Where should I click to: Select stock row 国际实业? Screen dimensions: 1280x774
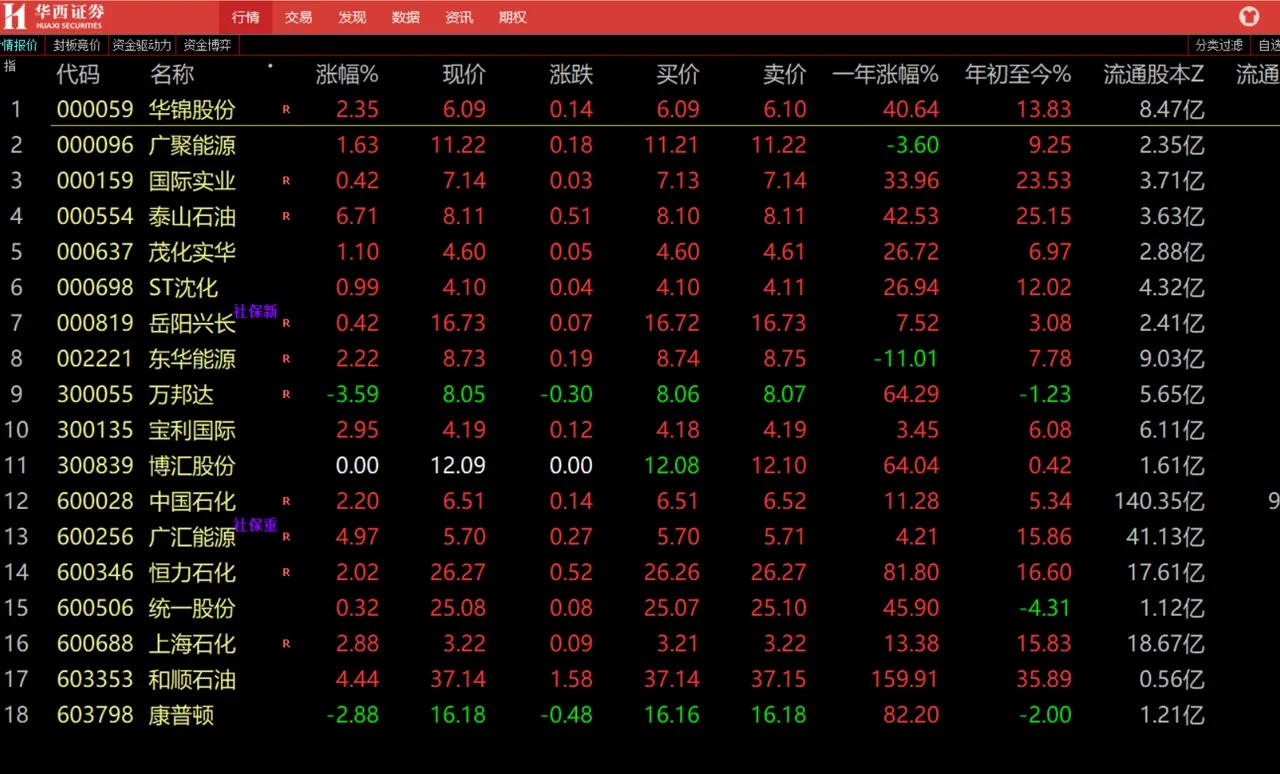click(x=640, y=181)
